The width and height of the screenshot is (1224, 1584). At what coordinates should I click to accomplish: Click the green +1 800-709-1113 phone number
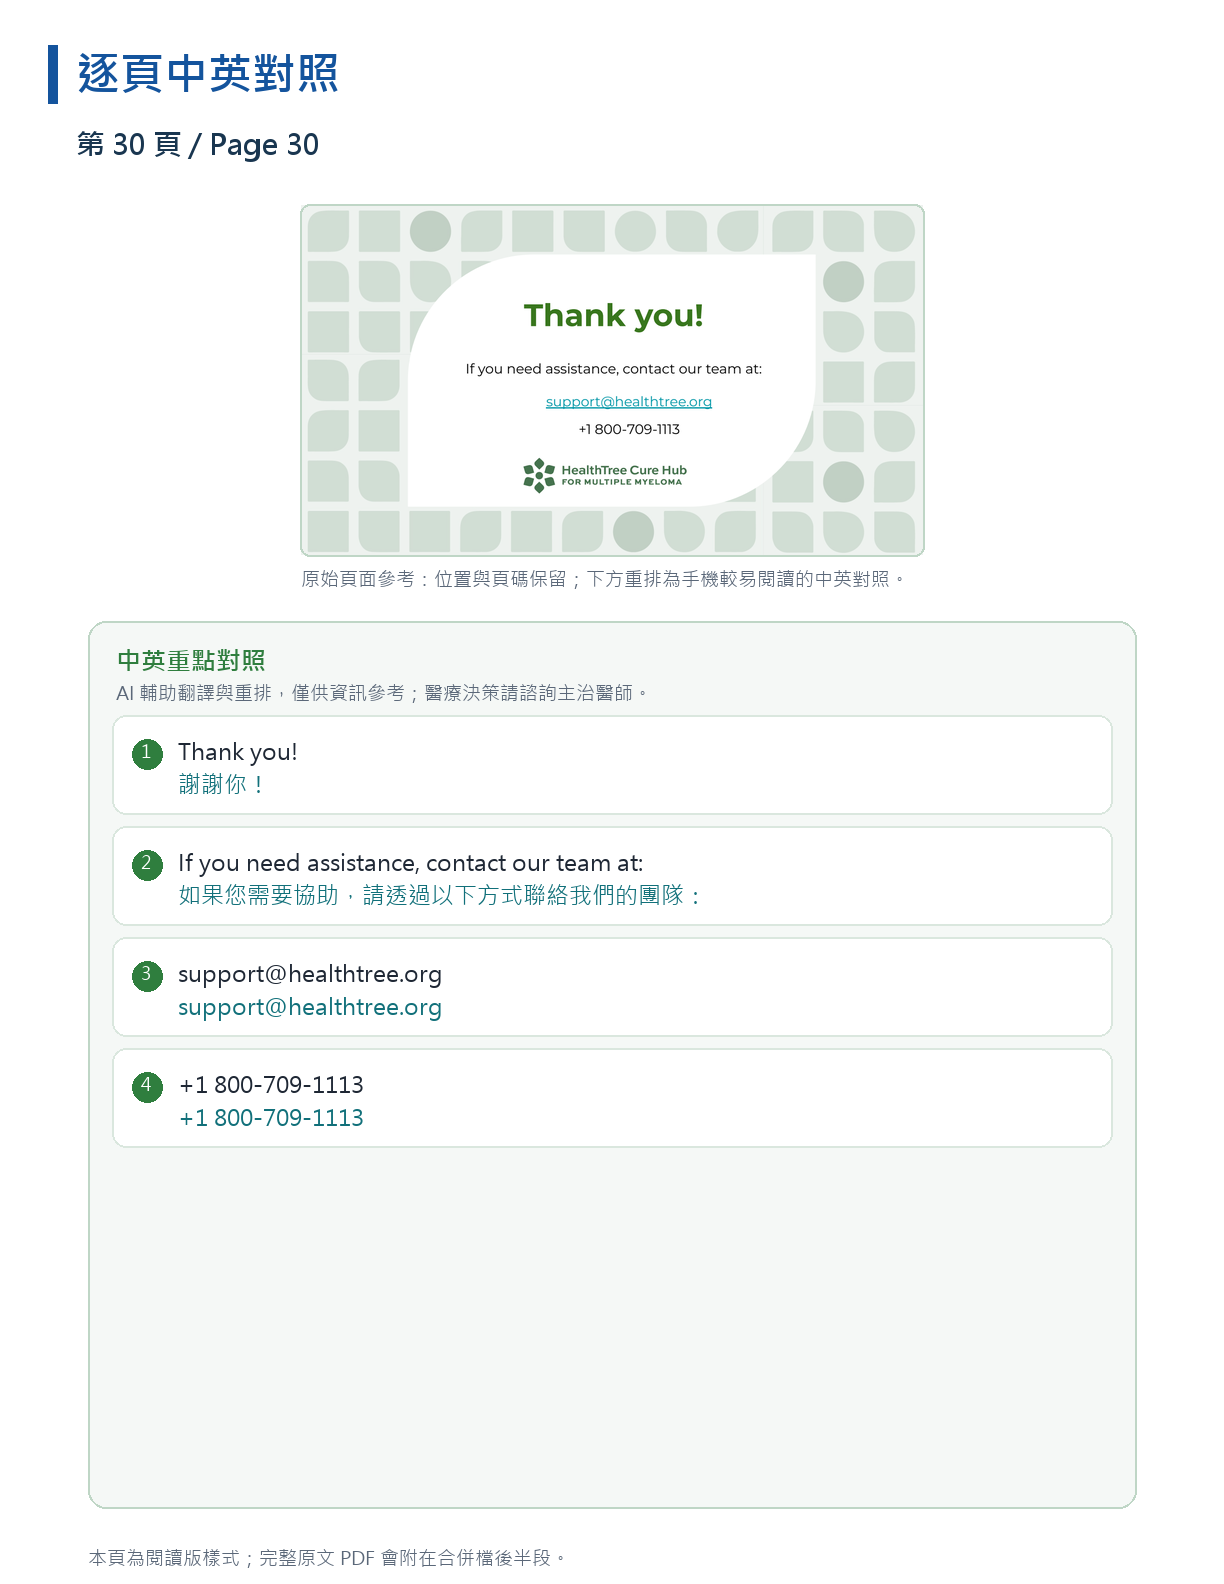[x=271, y=1118]
